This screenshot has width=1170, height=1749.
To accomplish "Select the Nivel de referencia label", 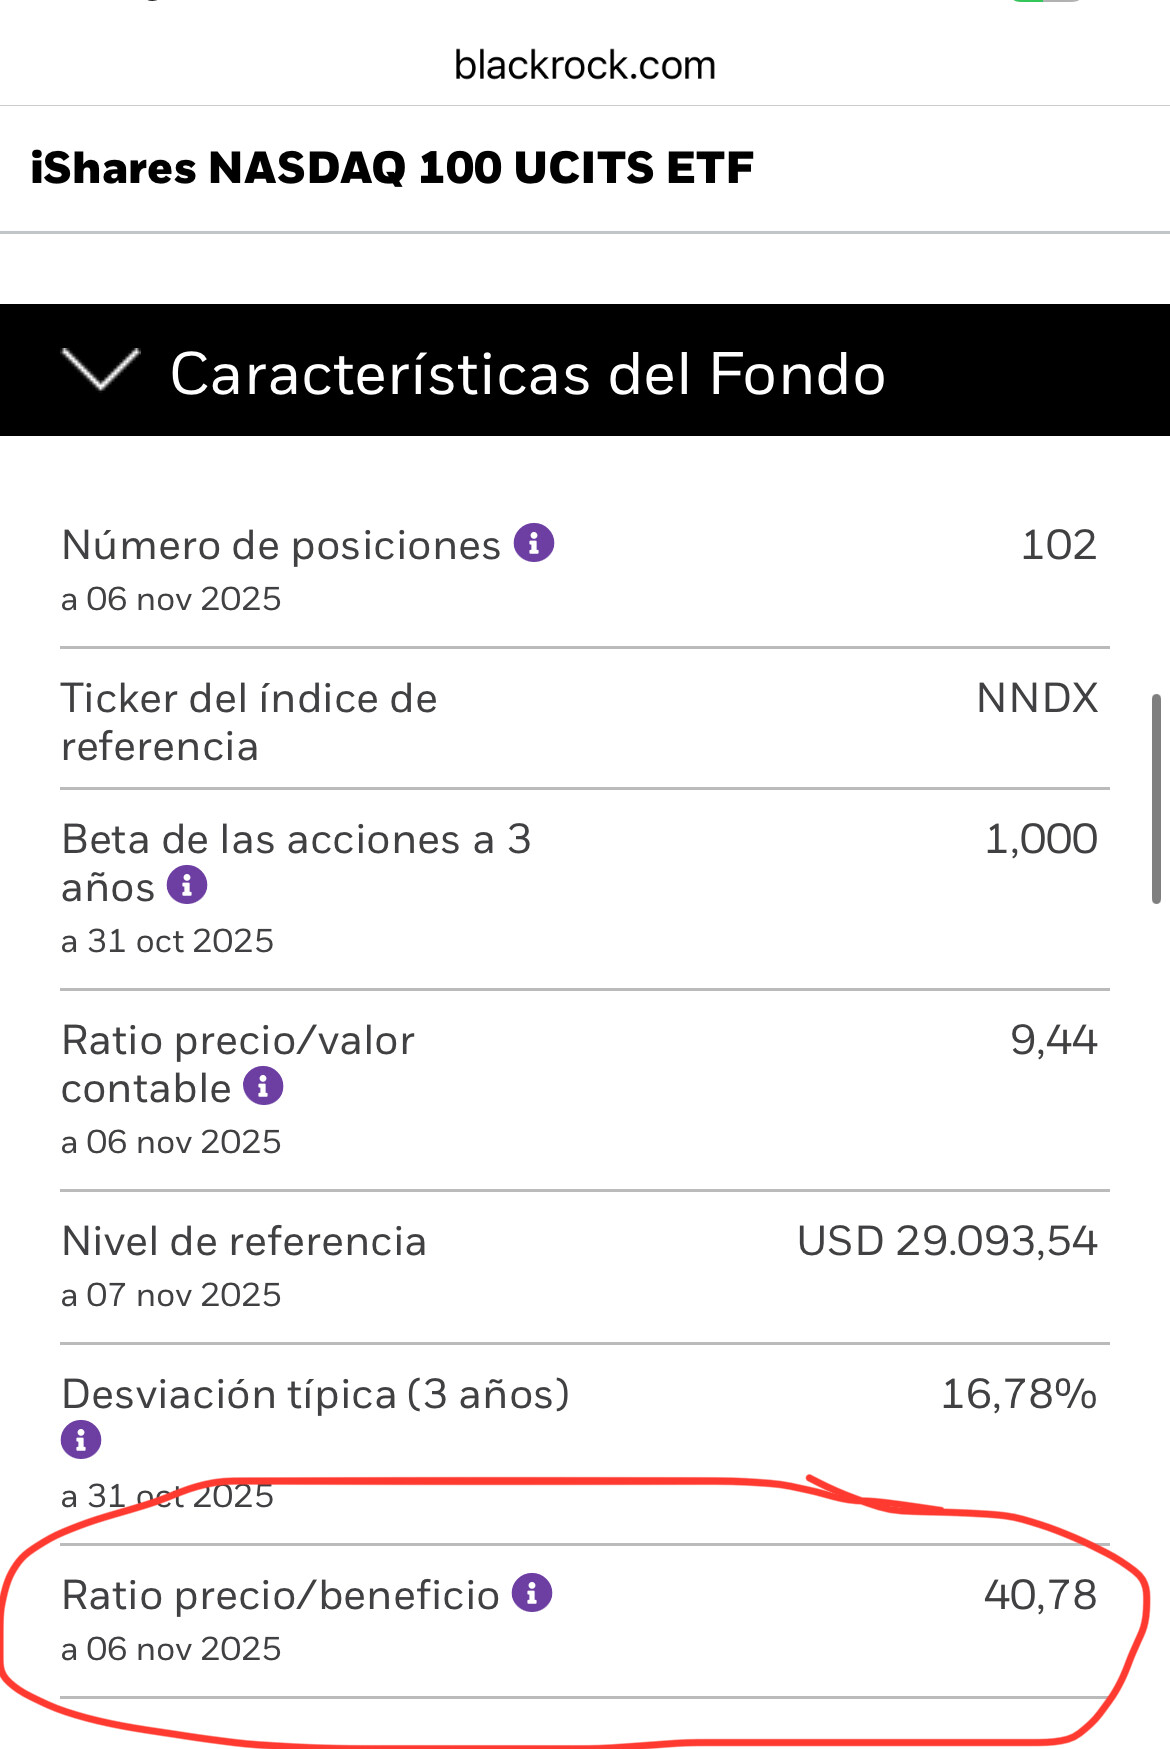I will click(244, 1241).
